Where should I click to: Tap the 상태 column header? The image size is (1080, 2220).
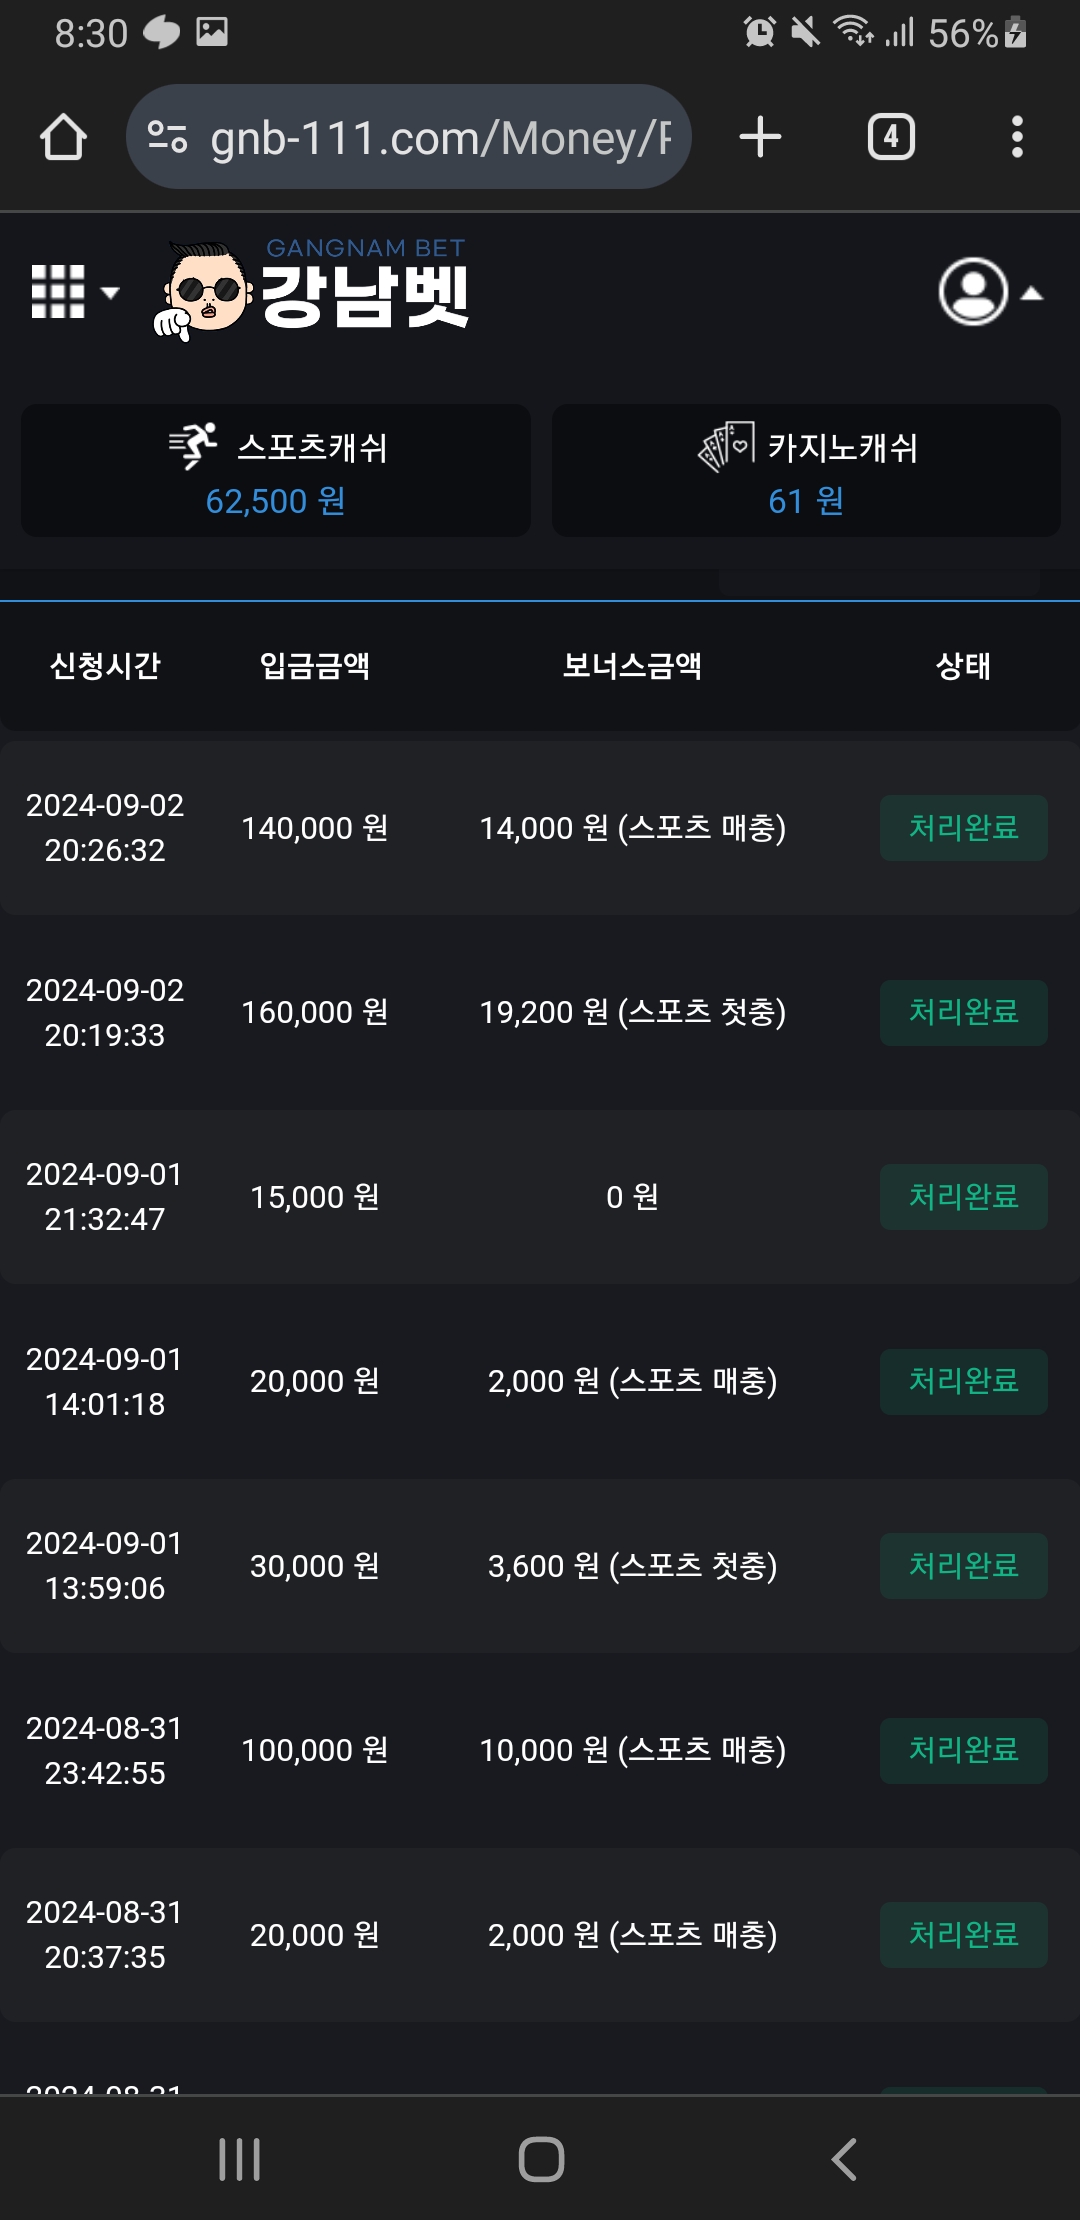[963, 666]
